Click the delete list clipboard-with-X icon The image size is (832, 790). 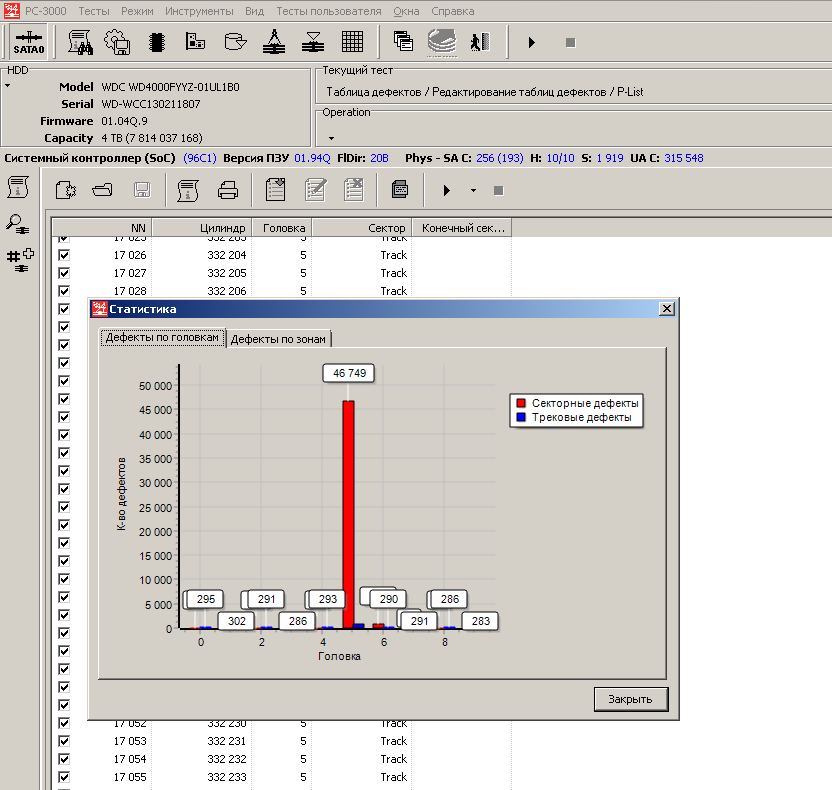353,190
